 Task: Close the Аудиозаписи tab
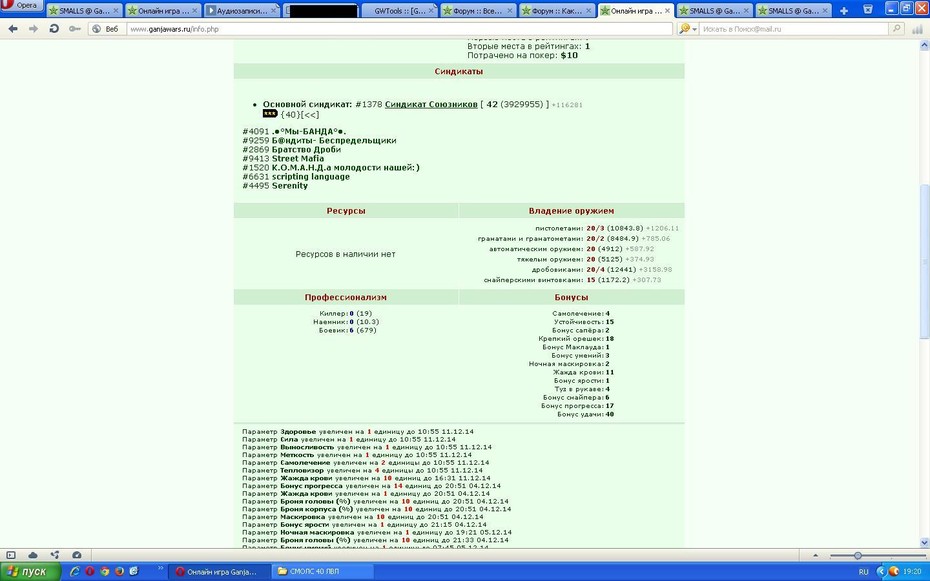click(273, 11)
